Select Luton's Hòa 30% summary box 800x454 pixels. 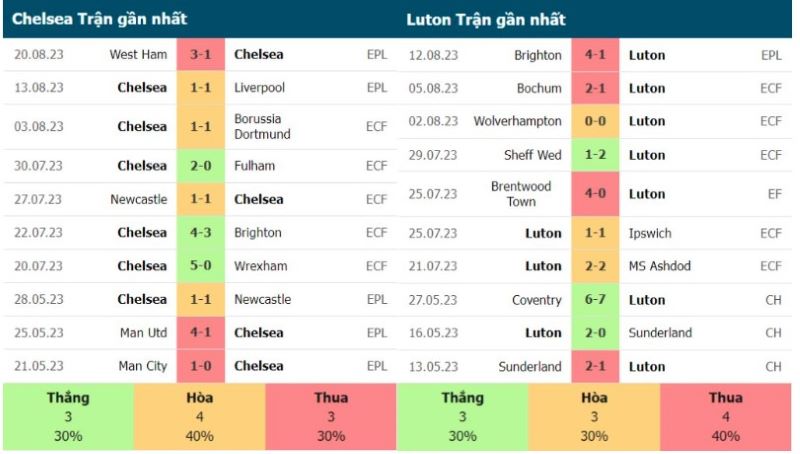tap(594, 416)
